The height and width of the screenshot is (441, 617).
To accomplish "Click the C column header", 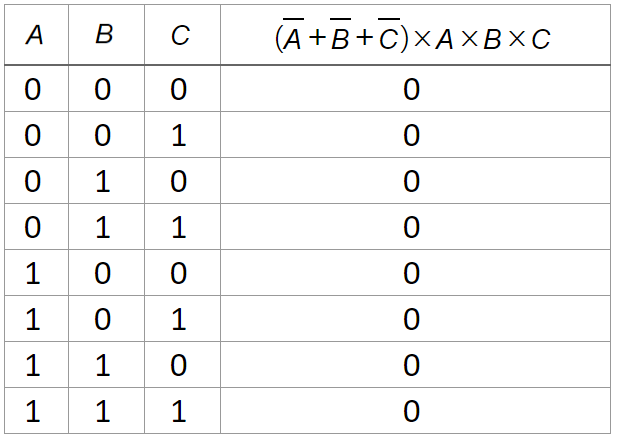I will click(179, 36).
